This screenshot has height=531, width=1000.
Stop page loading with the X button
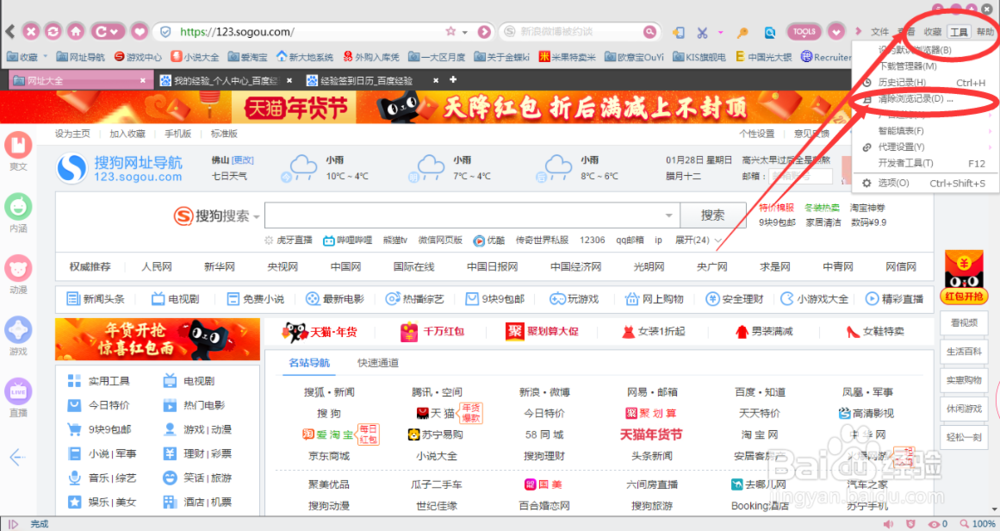31,31
